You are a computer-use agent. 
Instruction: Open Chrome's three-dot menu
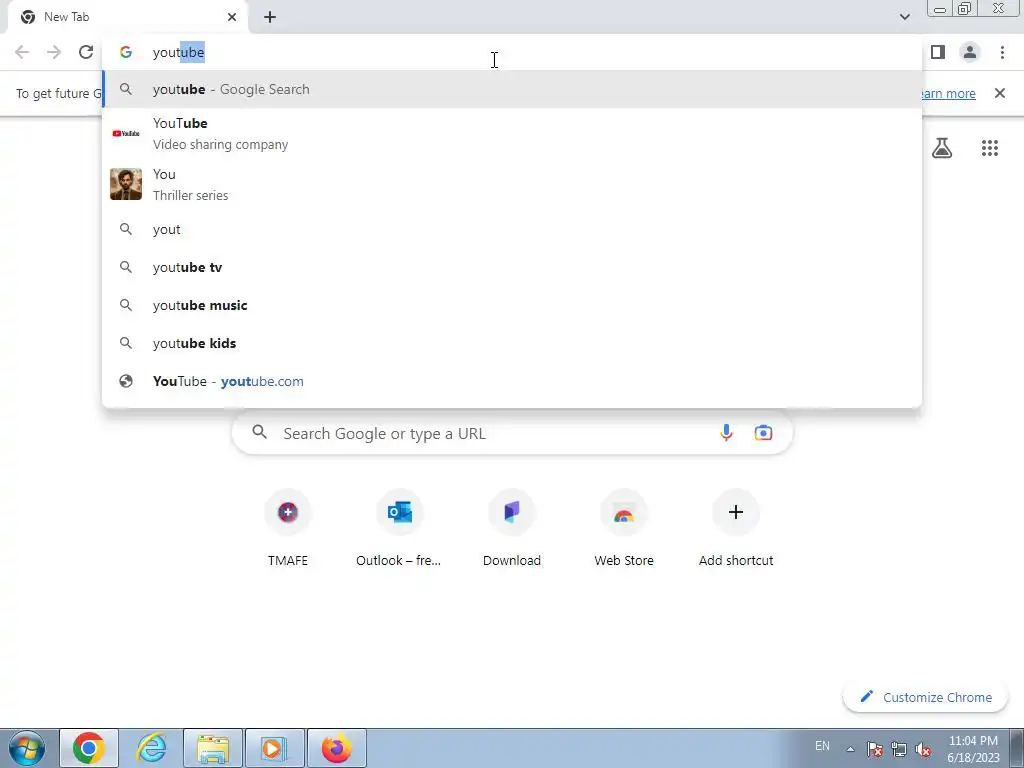point(1002,52)
